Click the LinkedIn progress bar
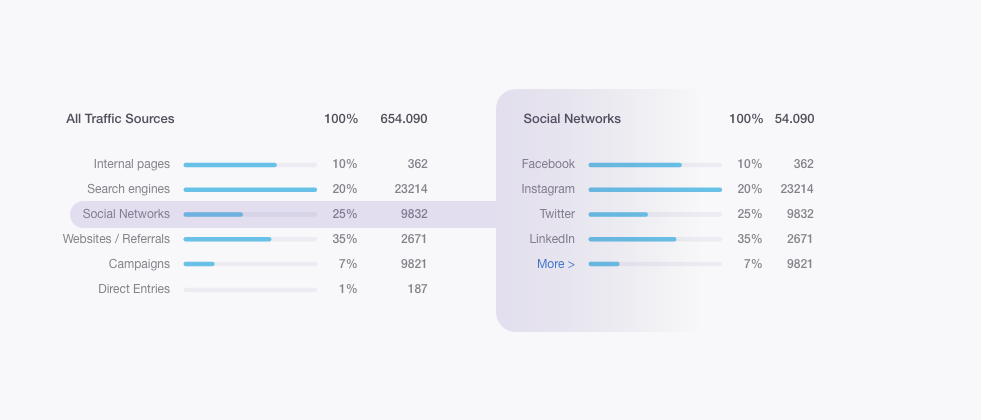Screen dimensions: 981x420 pyautogui.click(x=655, y=239)
